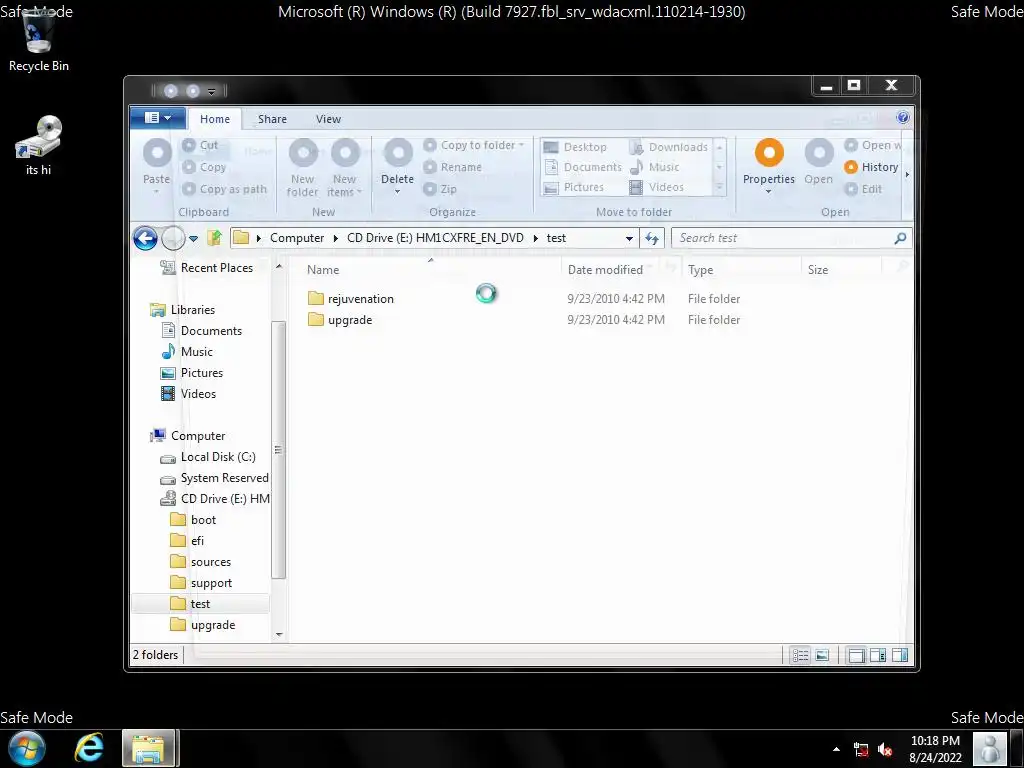Open the blue File menu button

tap(157, 118)
